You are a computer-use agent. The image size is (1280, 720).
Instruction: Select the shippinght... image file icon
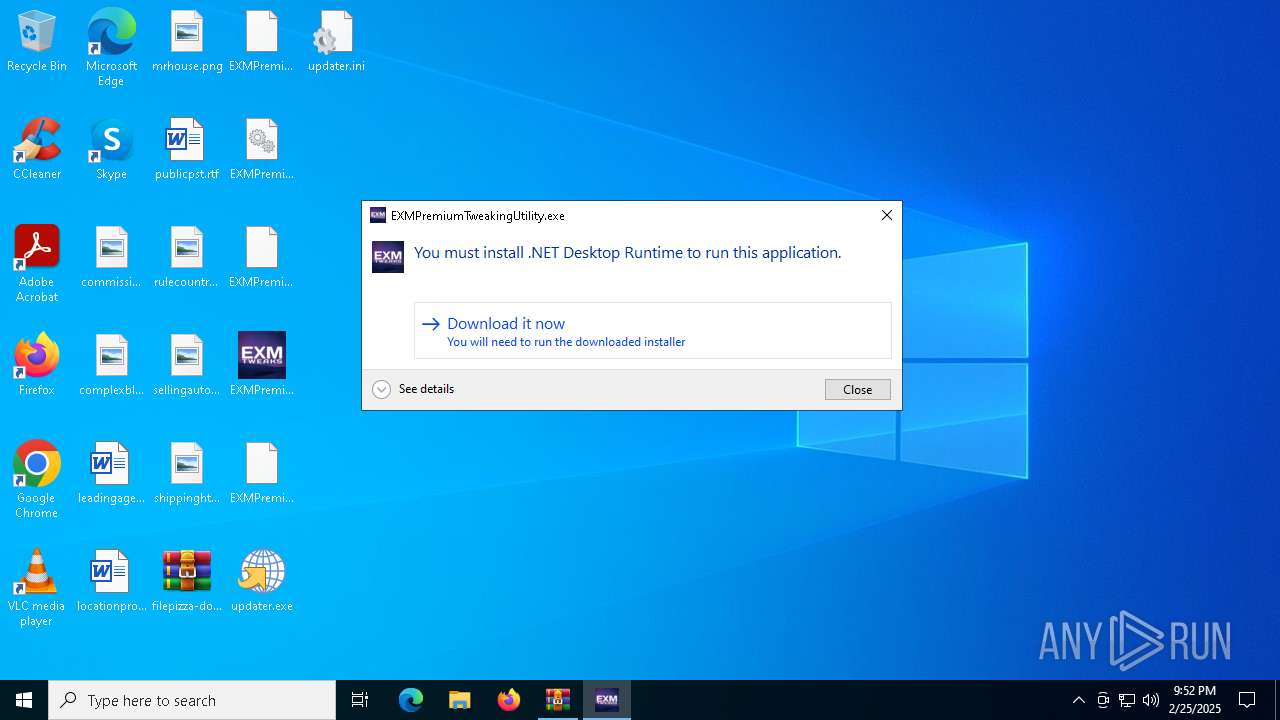coord(187,473)
